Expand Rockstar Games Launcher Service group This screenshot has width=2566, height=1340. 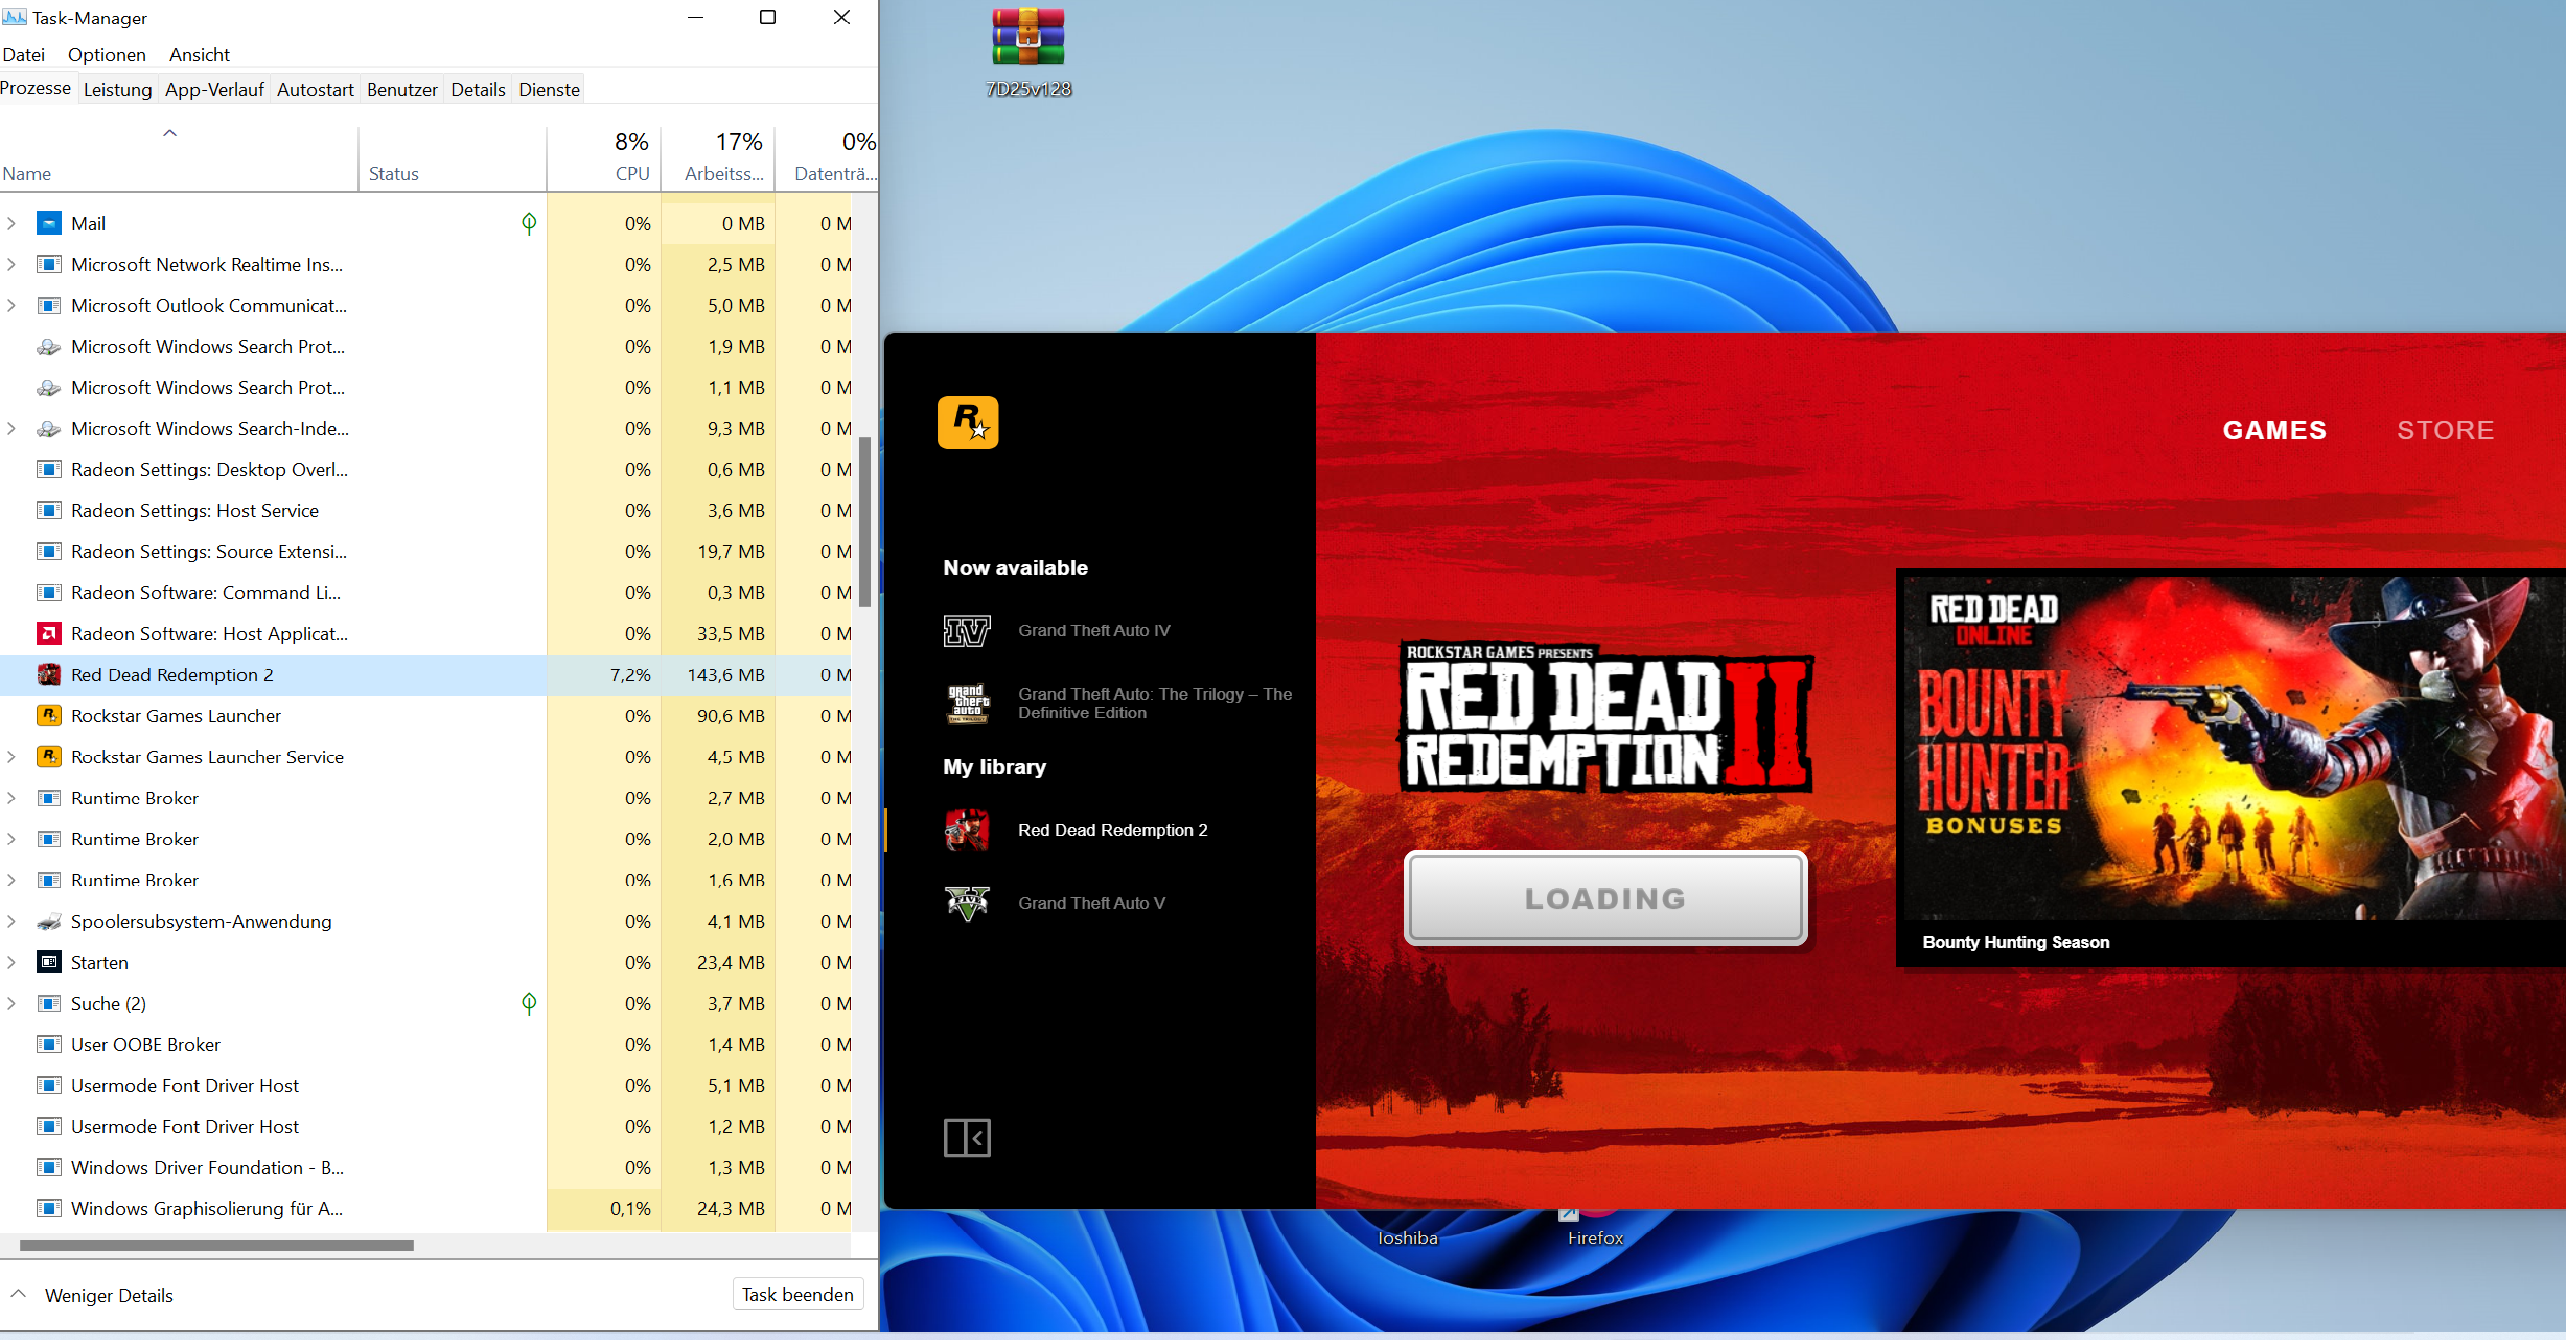[12, 757]
